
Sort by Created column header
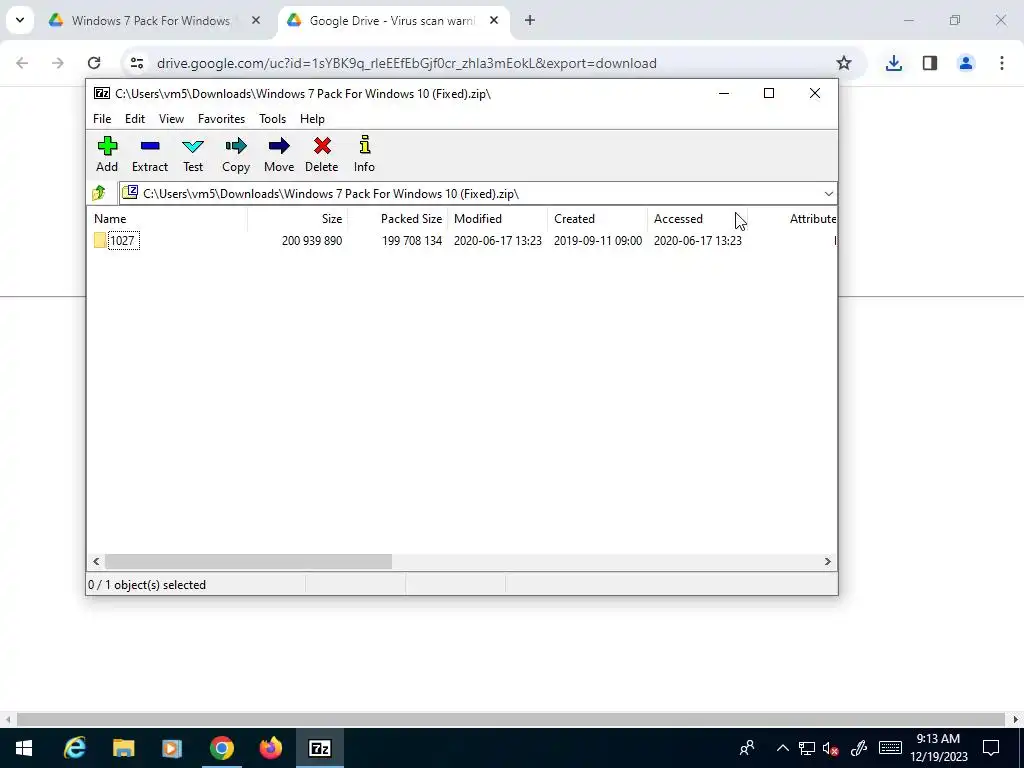[597, 219]
